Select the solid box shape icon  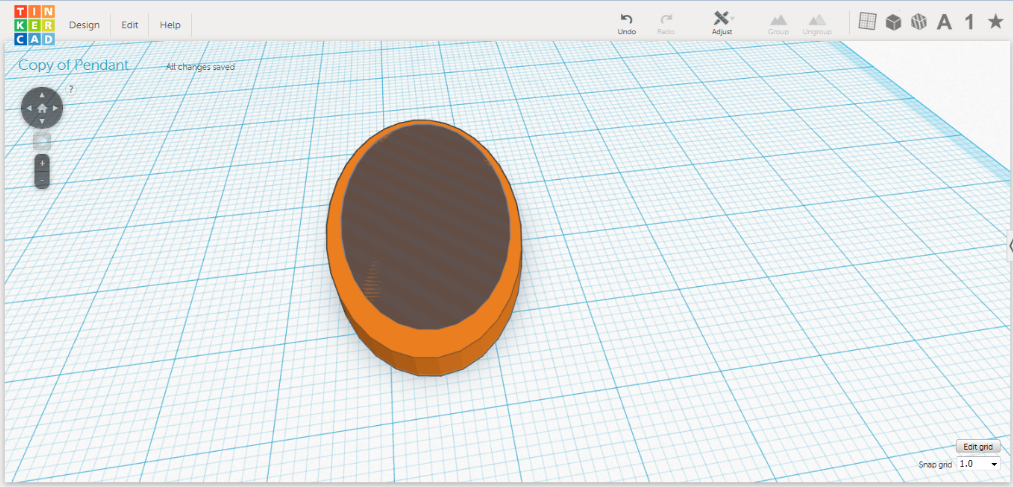(893, 23)
